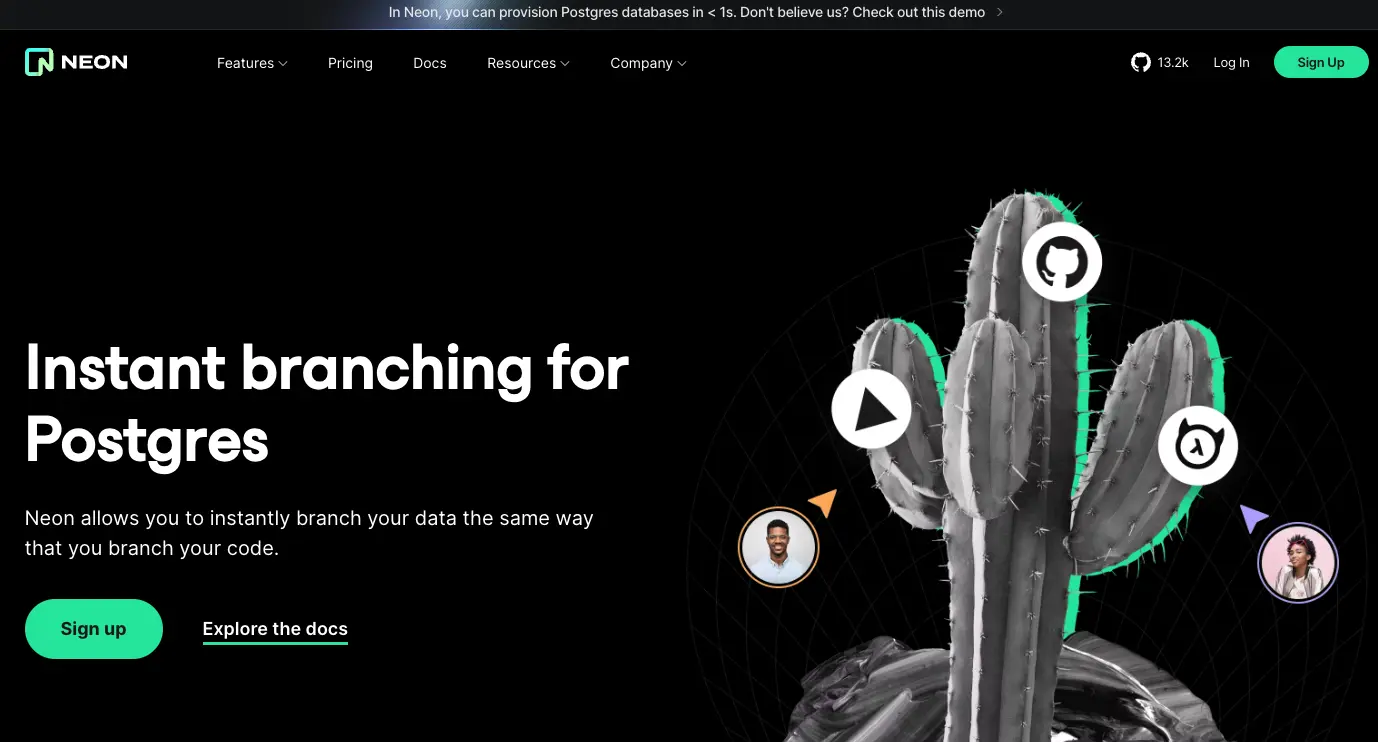Viewport: 1378px width, 742px height.
Task: Click the cat clock logo circle
Action: point(1197,446)
